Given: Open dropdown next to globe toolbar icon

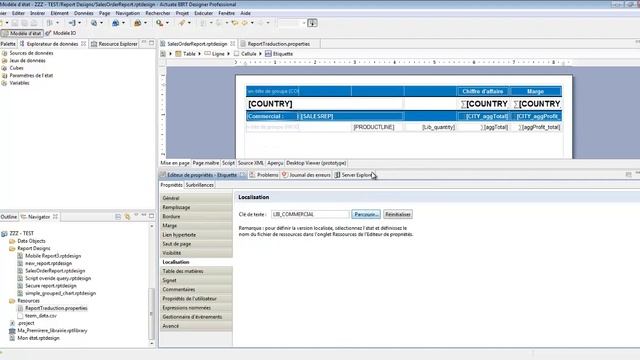Looking at the screenshot, I should (123, 23).
